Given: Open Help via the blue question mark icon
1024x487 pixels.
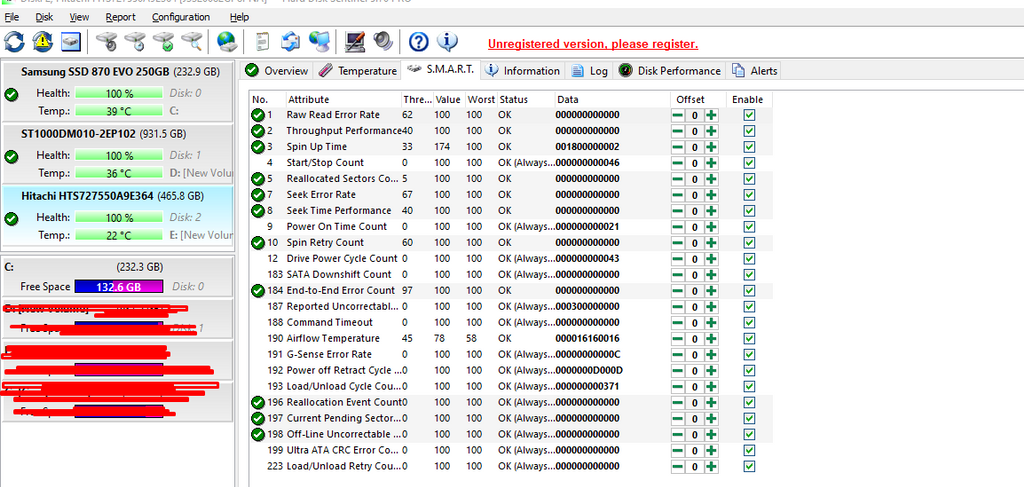Looking at the screenshot, I should pyautogui.click(x=419, y=42).
